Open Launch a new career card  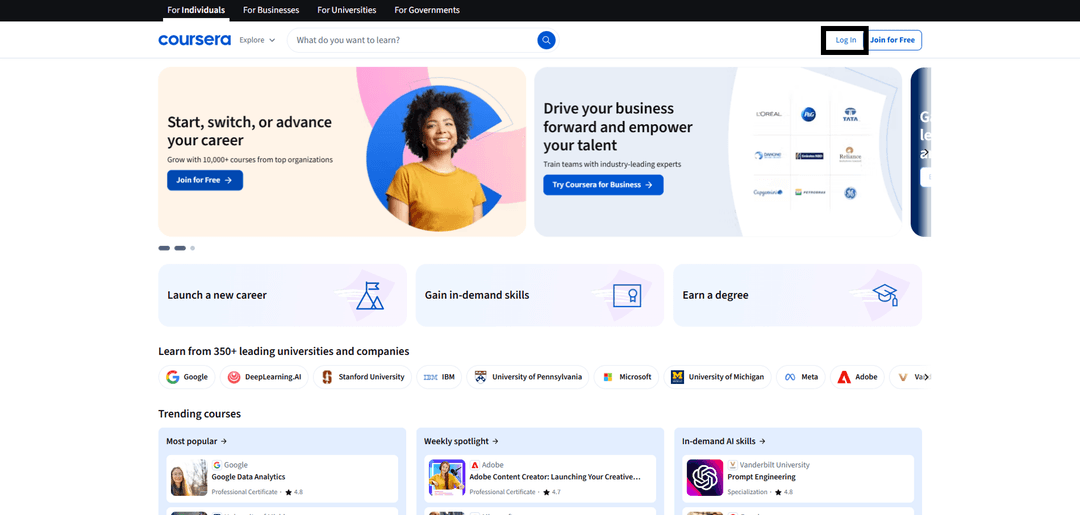282,295
